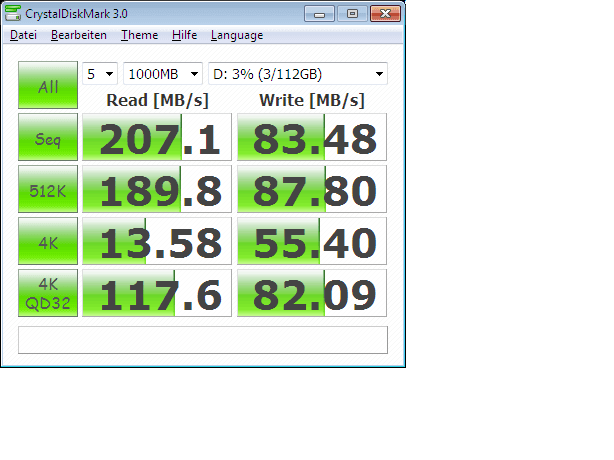Screen dimensions: 614x460
Task: Minimize the CrystalDiskMark window
Action: [x=320, y=14]
